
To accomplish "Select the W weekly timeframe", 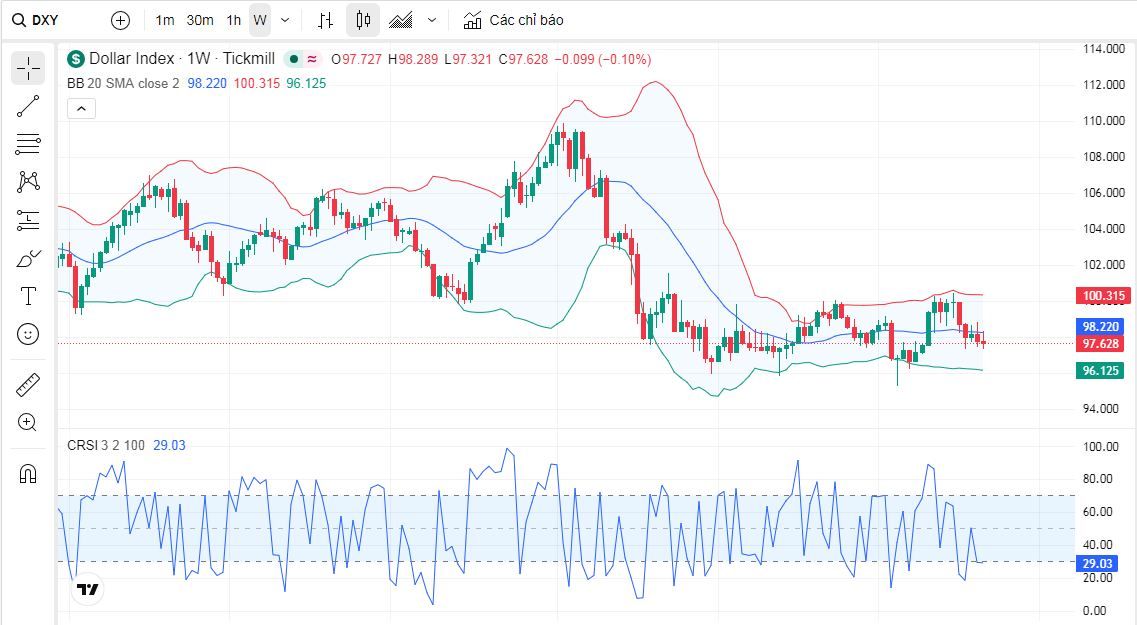I will (260, 20).
